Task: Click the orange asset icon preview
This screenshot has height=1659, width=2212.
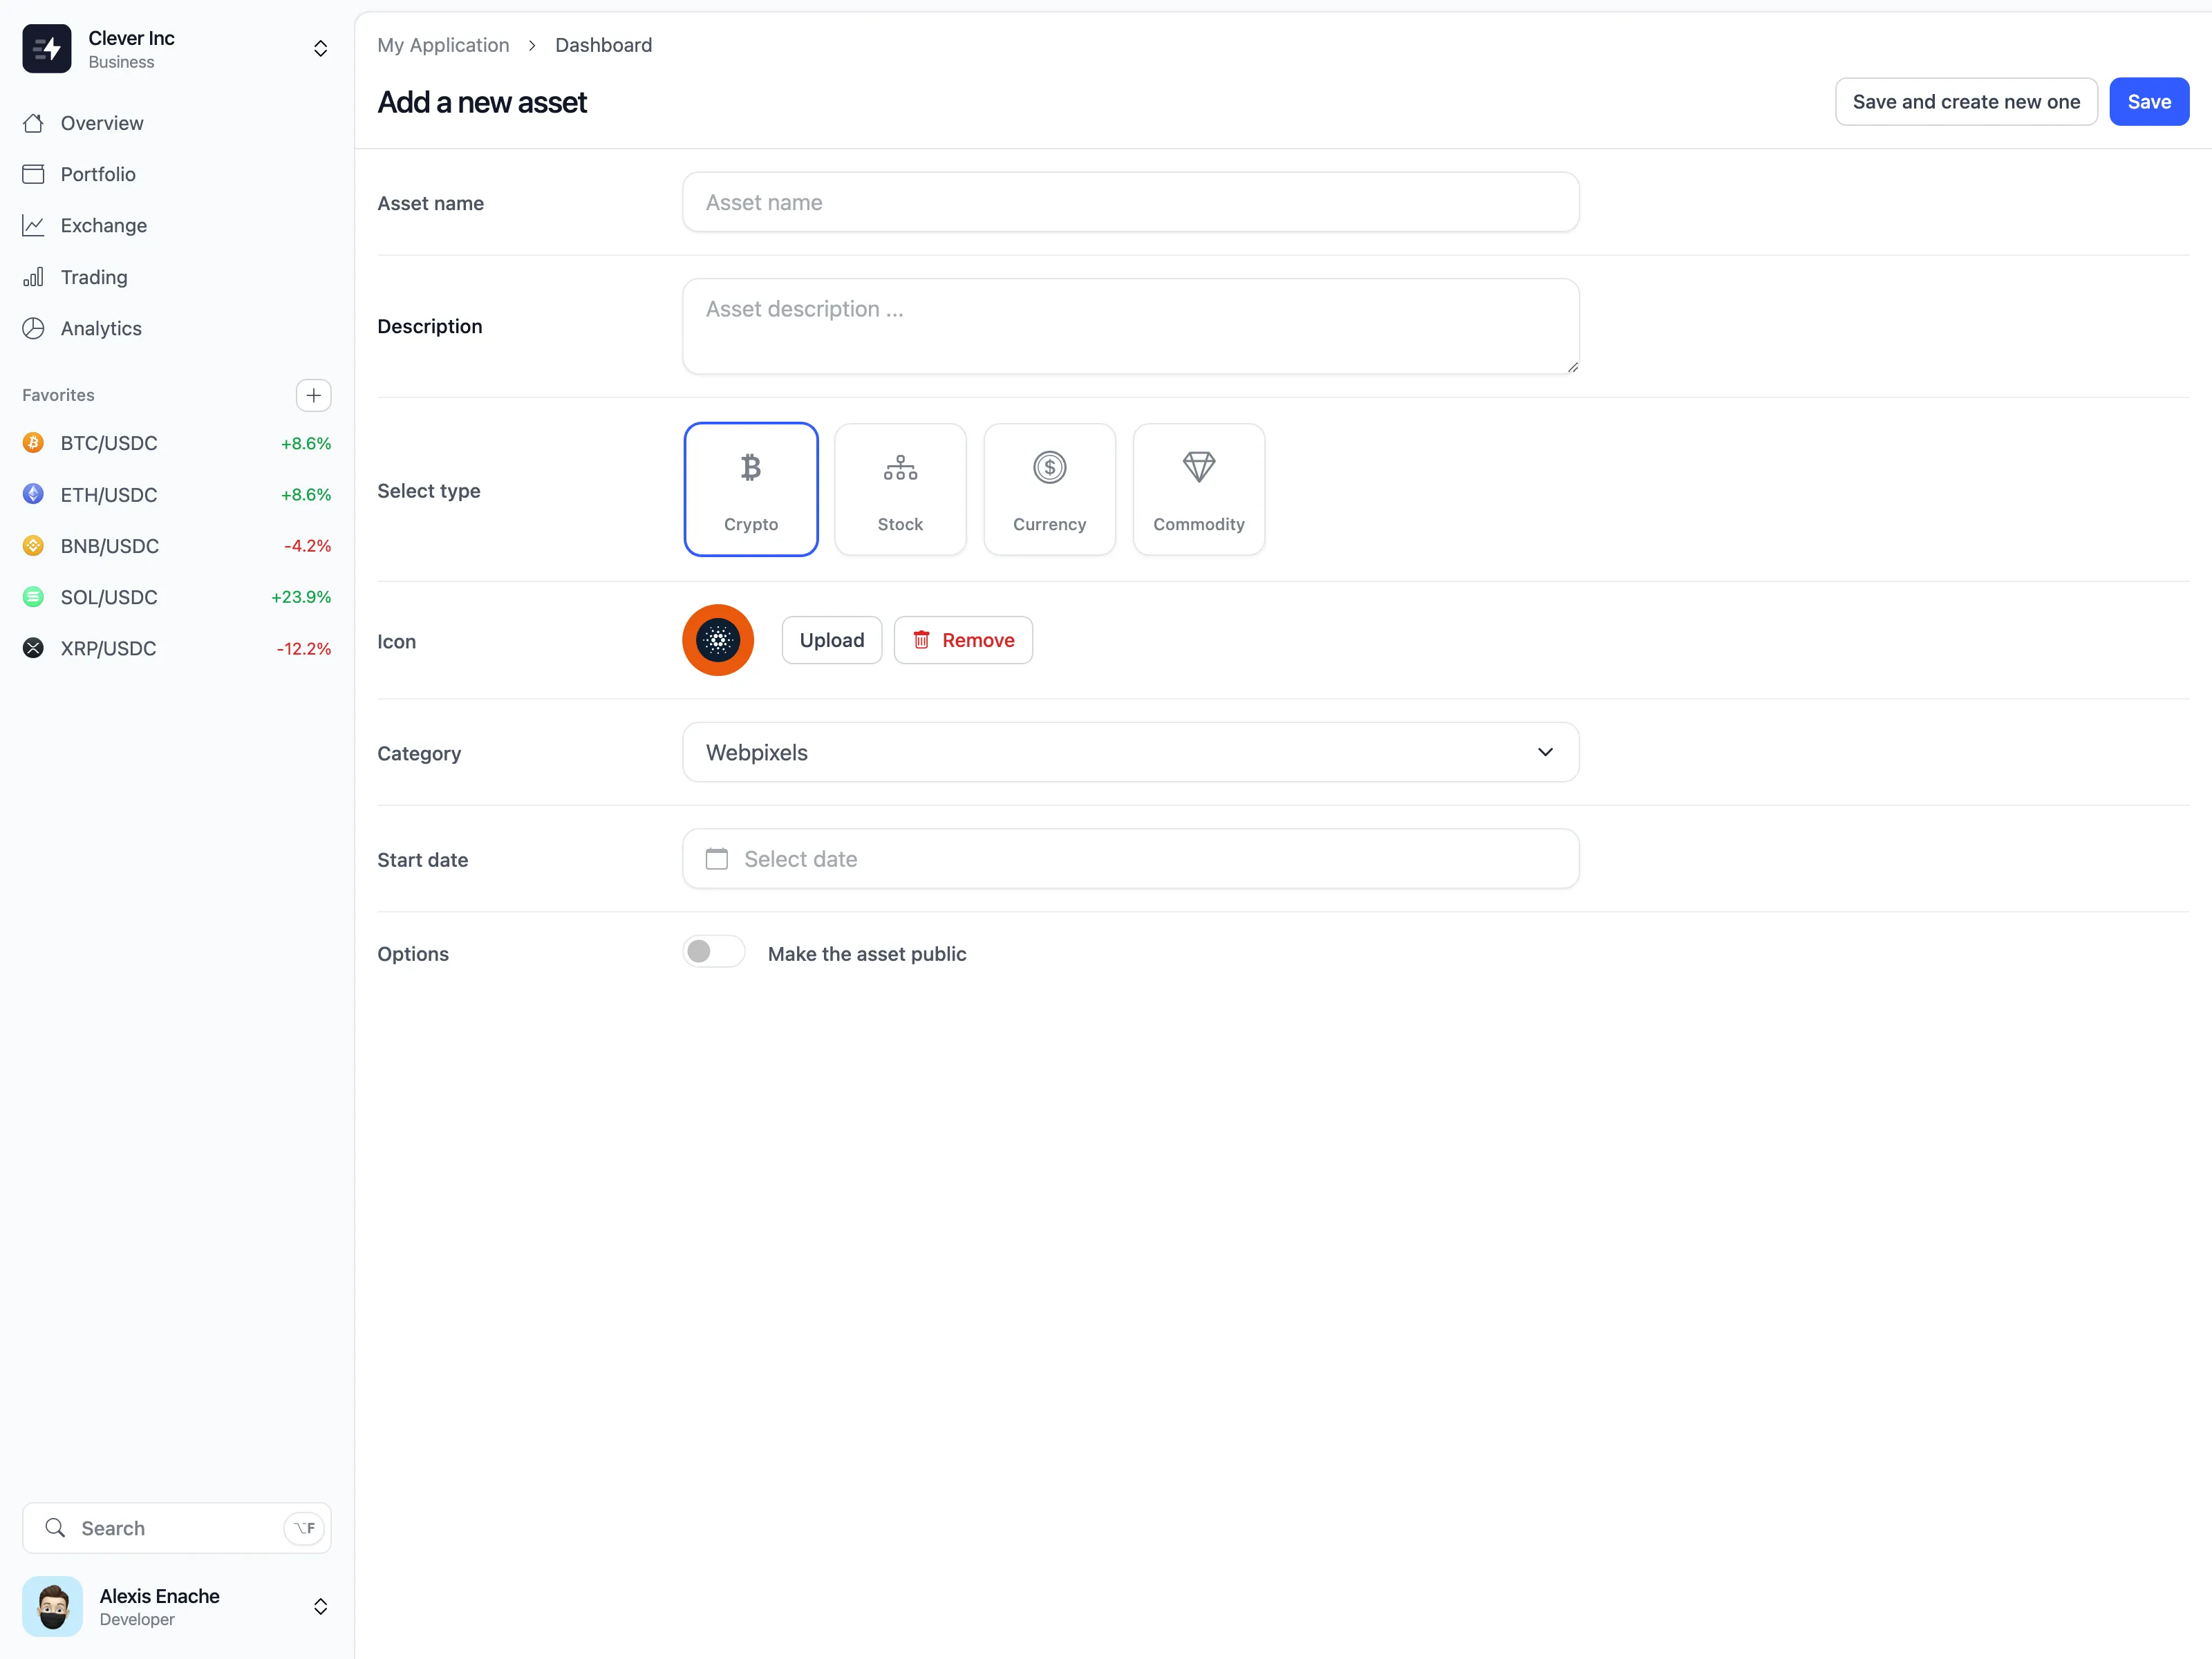Action: click(x=717, y=640)
